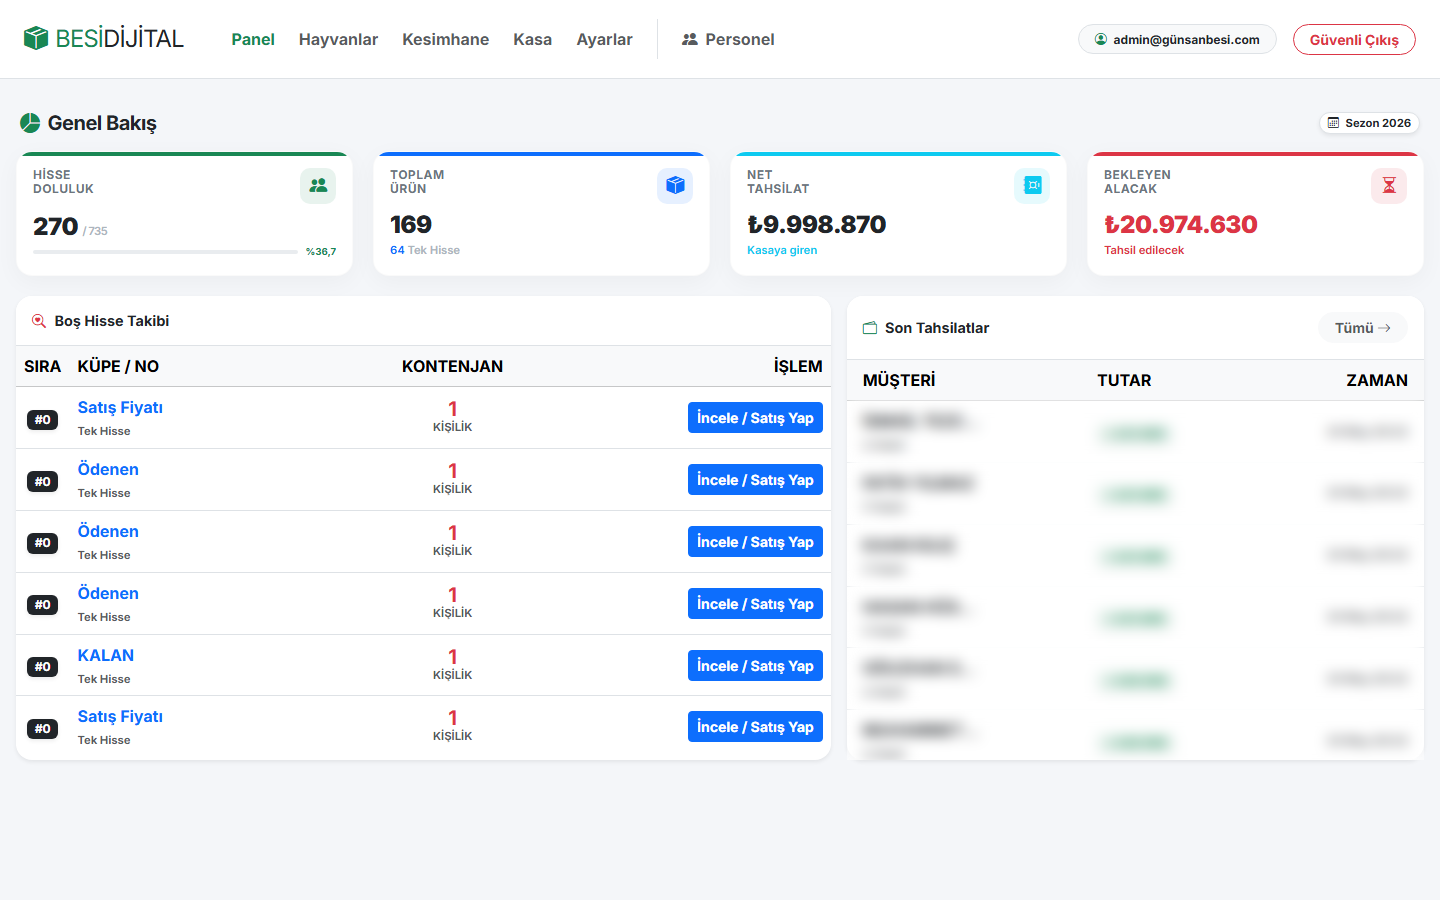The width and height of the screenshot is (1440, 900).
Task: Click İncele / Satış Yap in first Satış Fiyatı row
Action: coord(755,418)
